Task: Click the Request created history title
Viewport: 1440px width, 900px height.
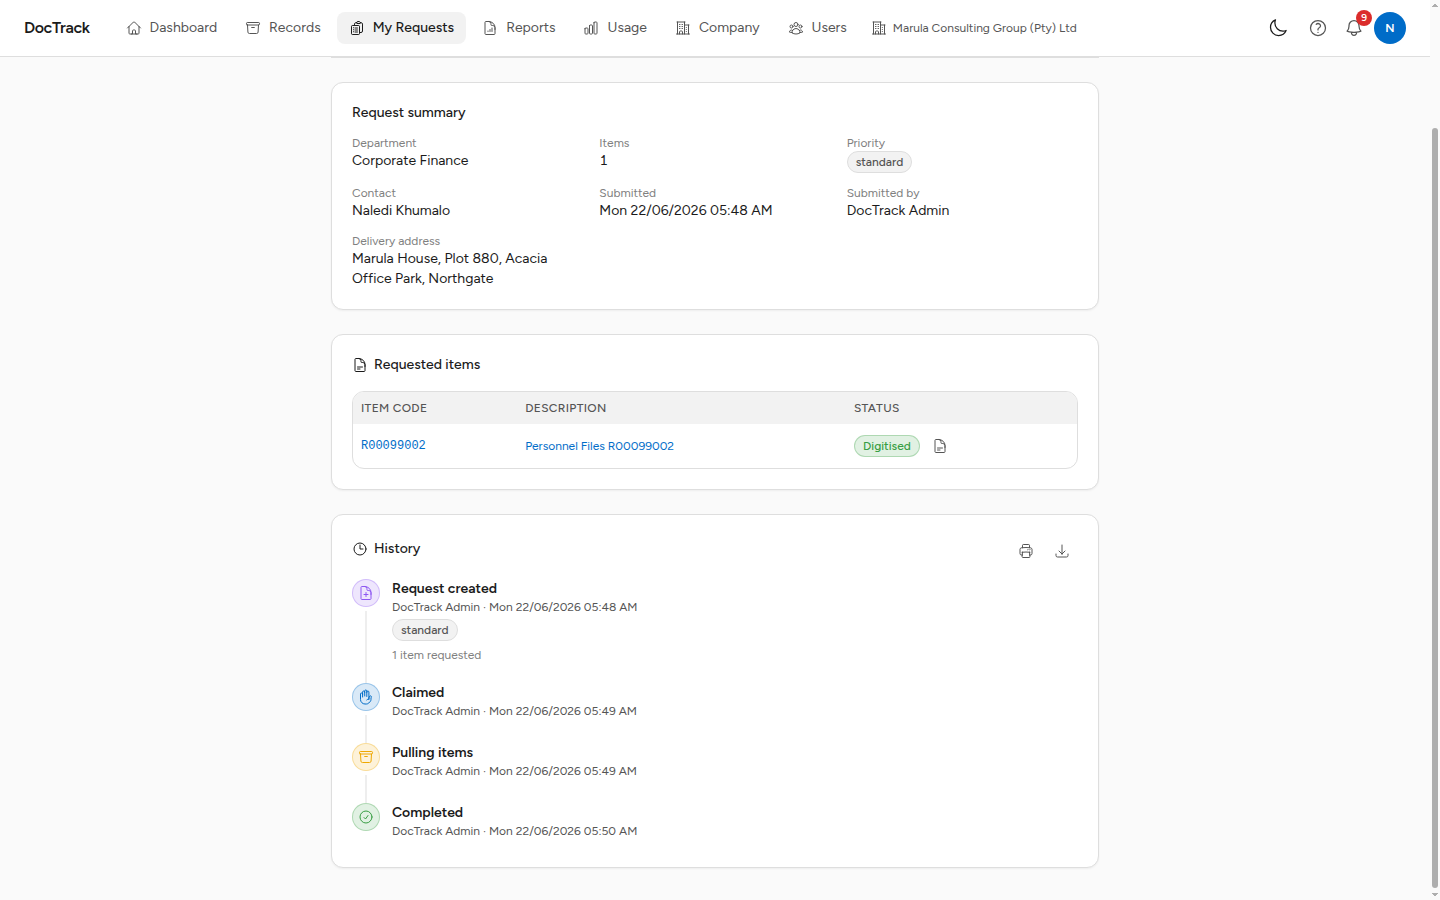Action: pyautogui.click(x=444, y=588)
